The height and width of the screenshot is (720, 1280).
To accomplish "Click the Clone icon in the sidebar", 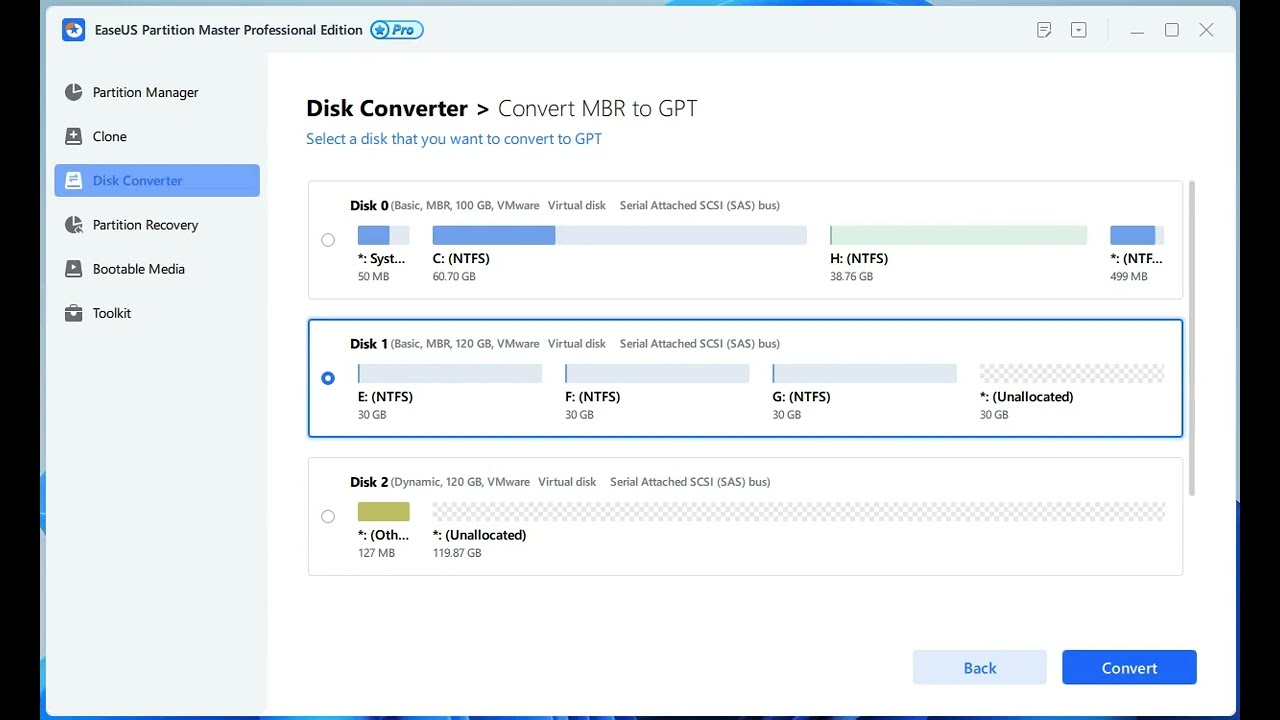I will point(73,136).
